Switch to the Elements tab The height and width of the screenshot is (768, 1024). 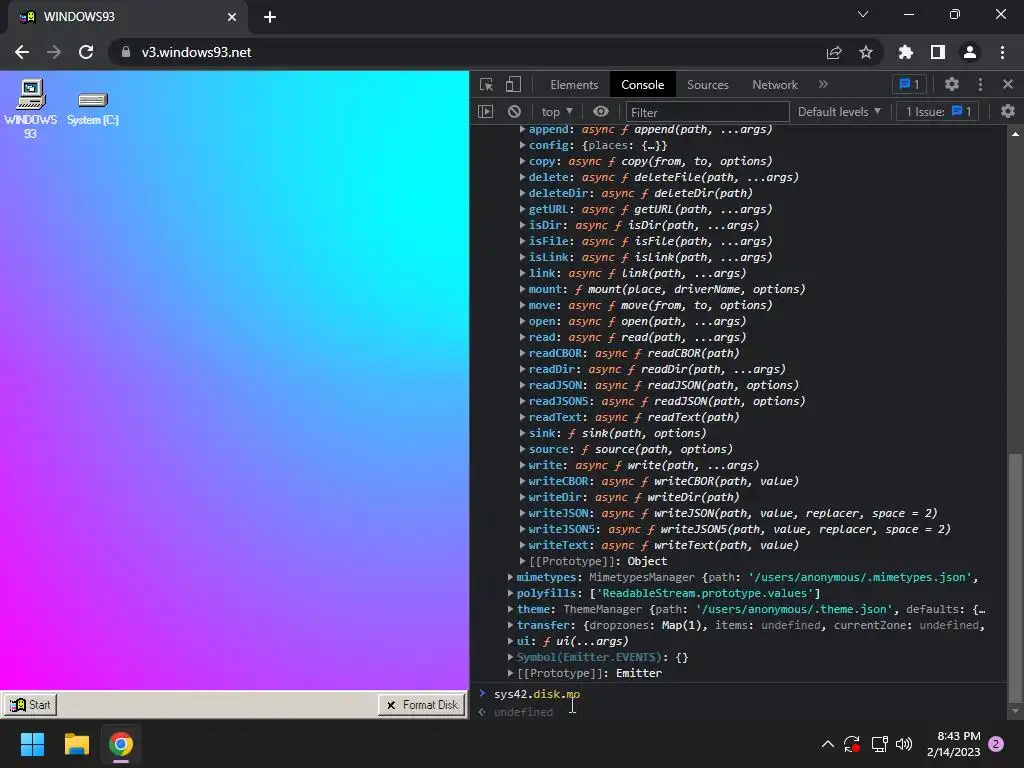click(574, 85)
